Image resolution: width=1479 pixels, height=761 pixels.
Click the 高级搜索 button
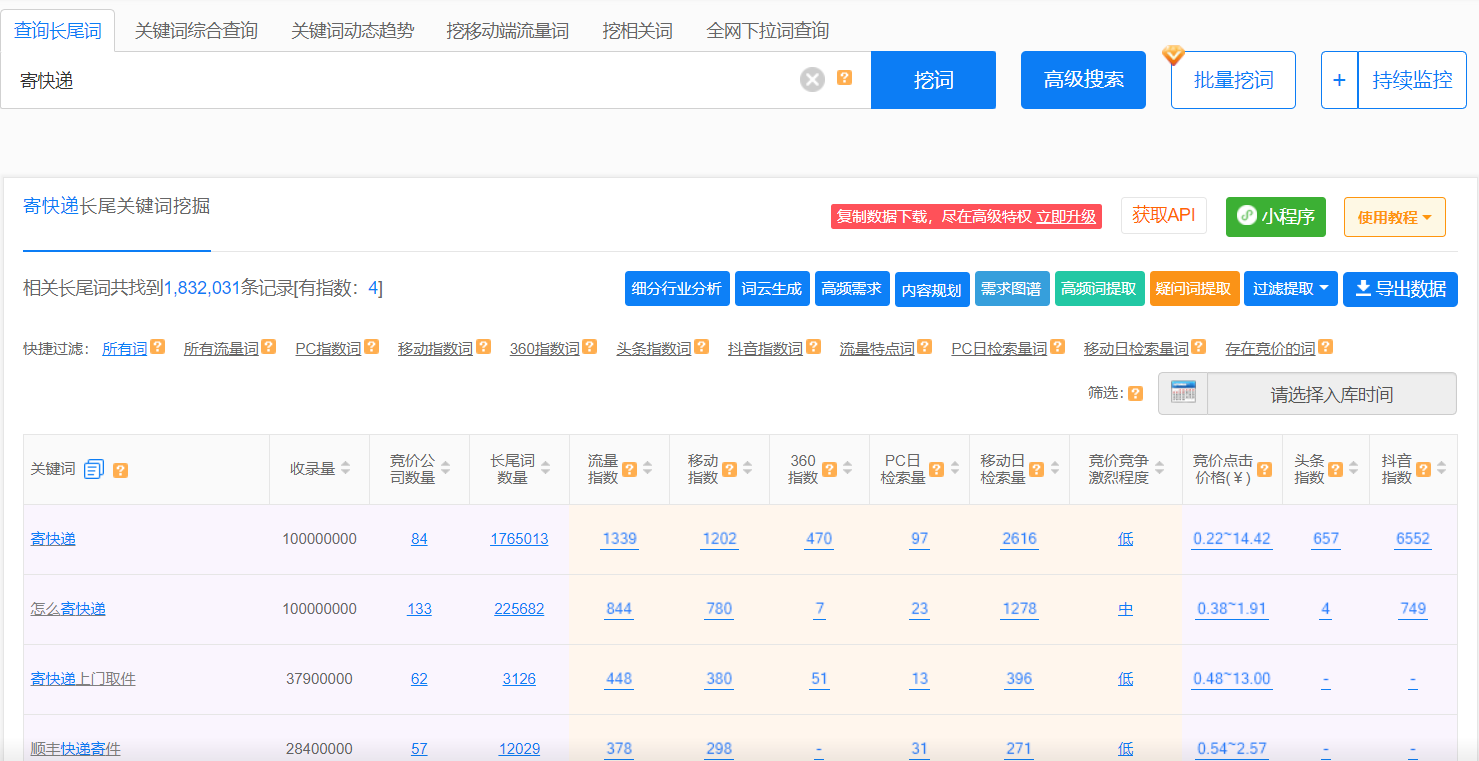[1083, 80]
